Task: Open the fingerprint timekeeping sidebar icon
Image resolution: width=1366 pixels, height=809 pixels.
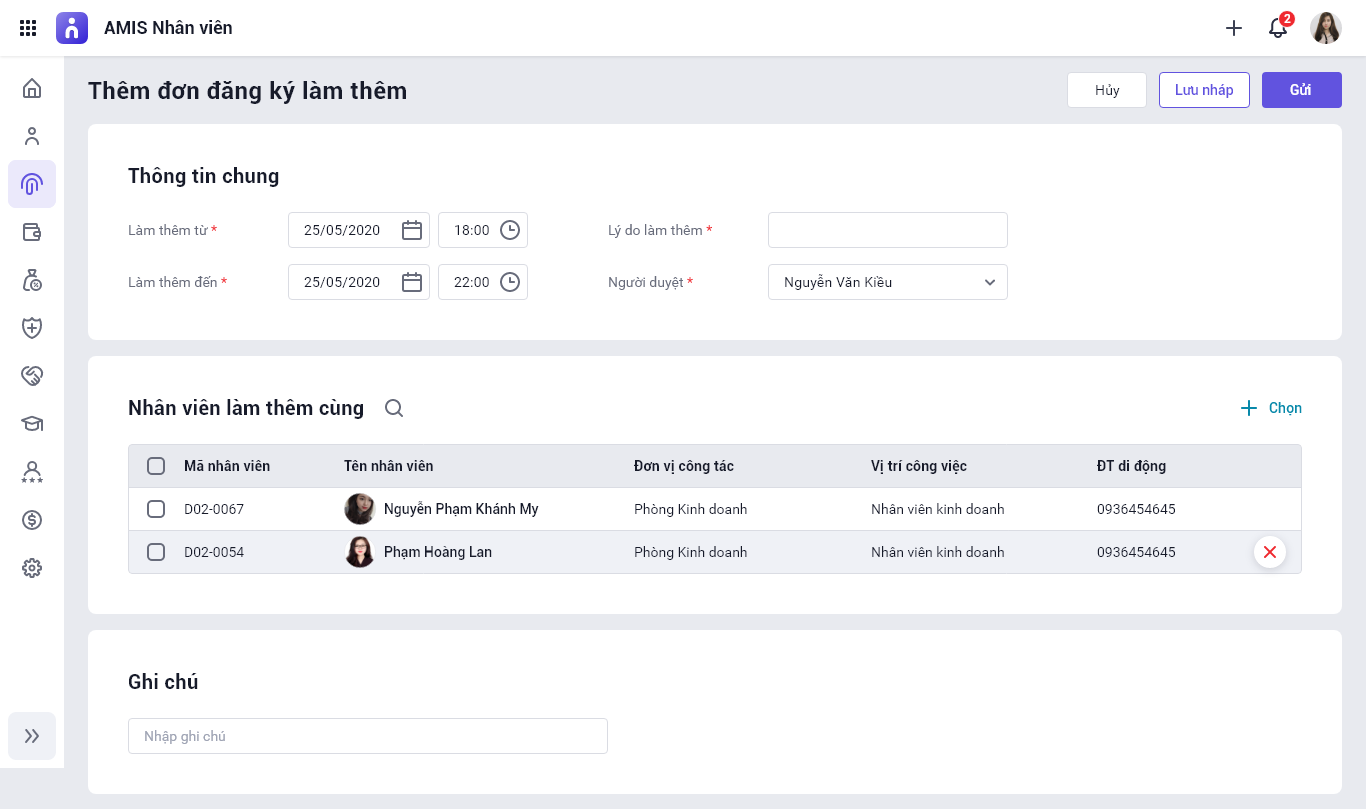Action: coord(32,184)
